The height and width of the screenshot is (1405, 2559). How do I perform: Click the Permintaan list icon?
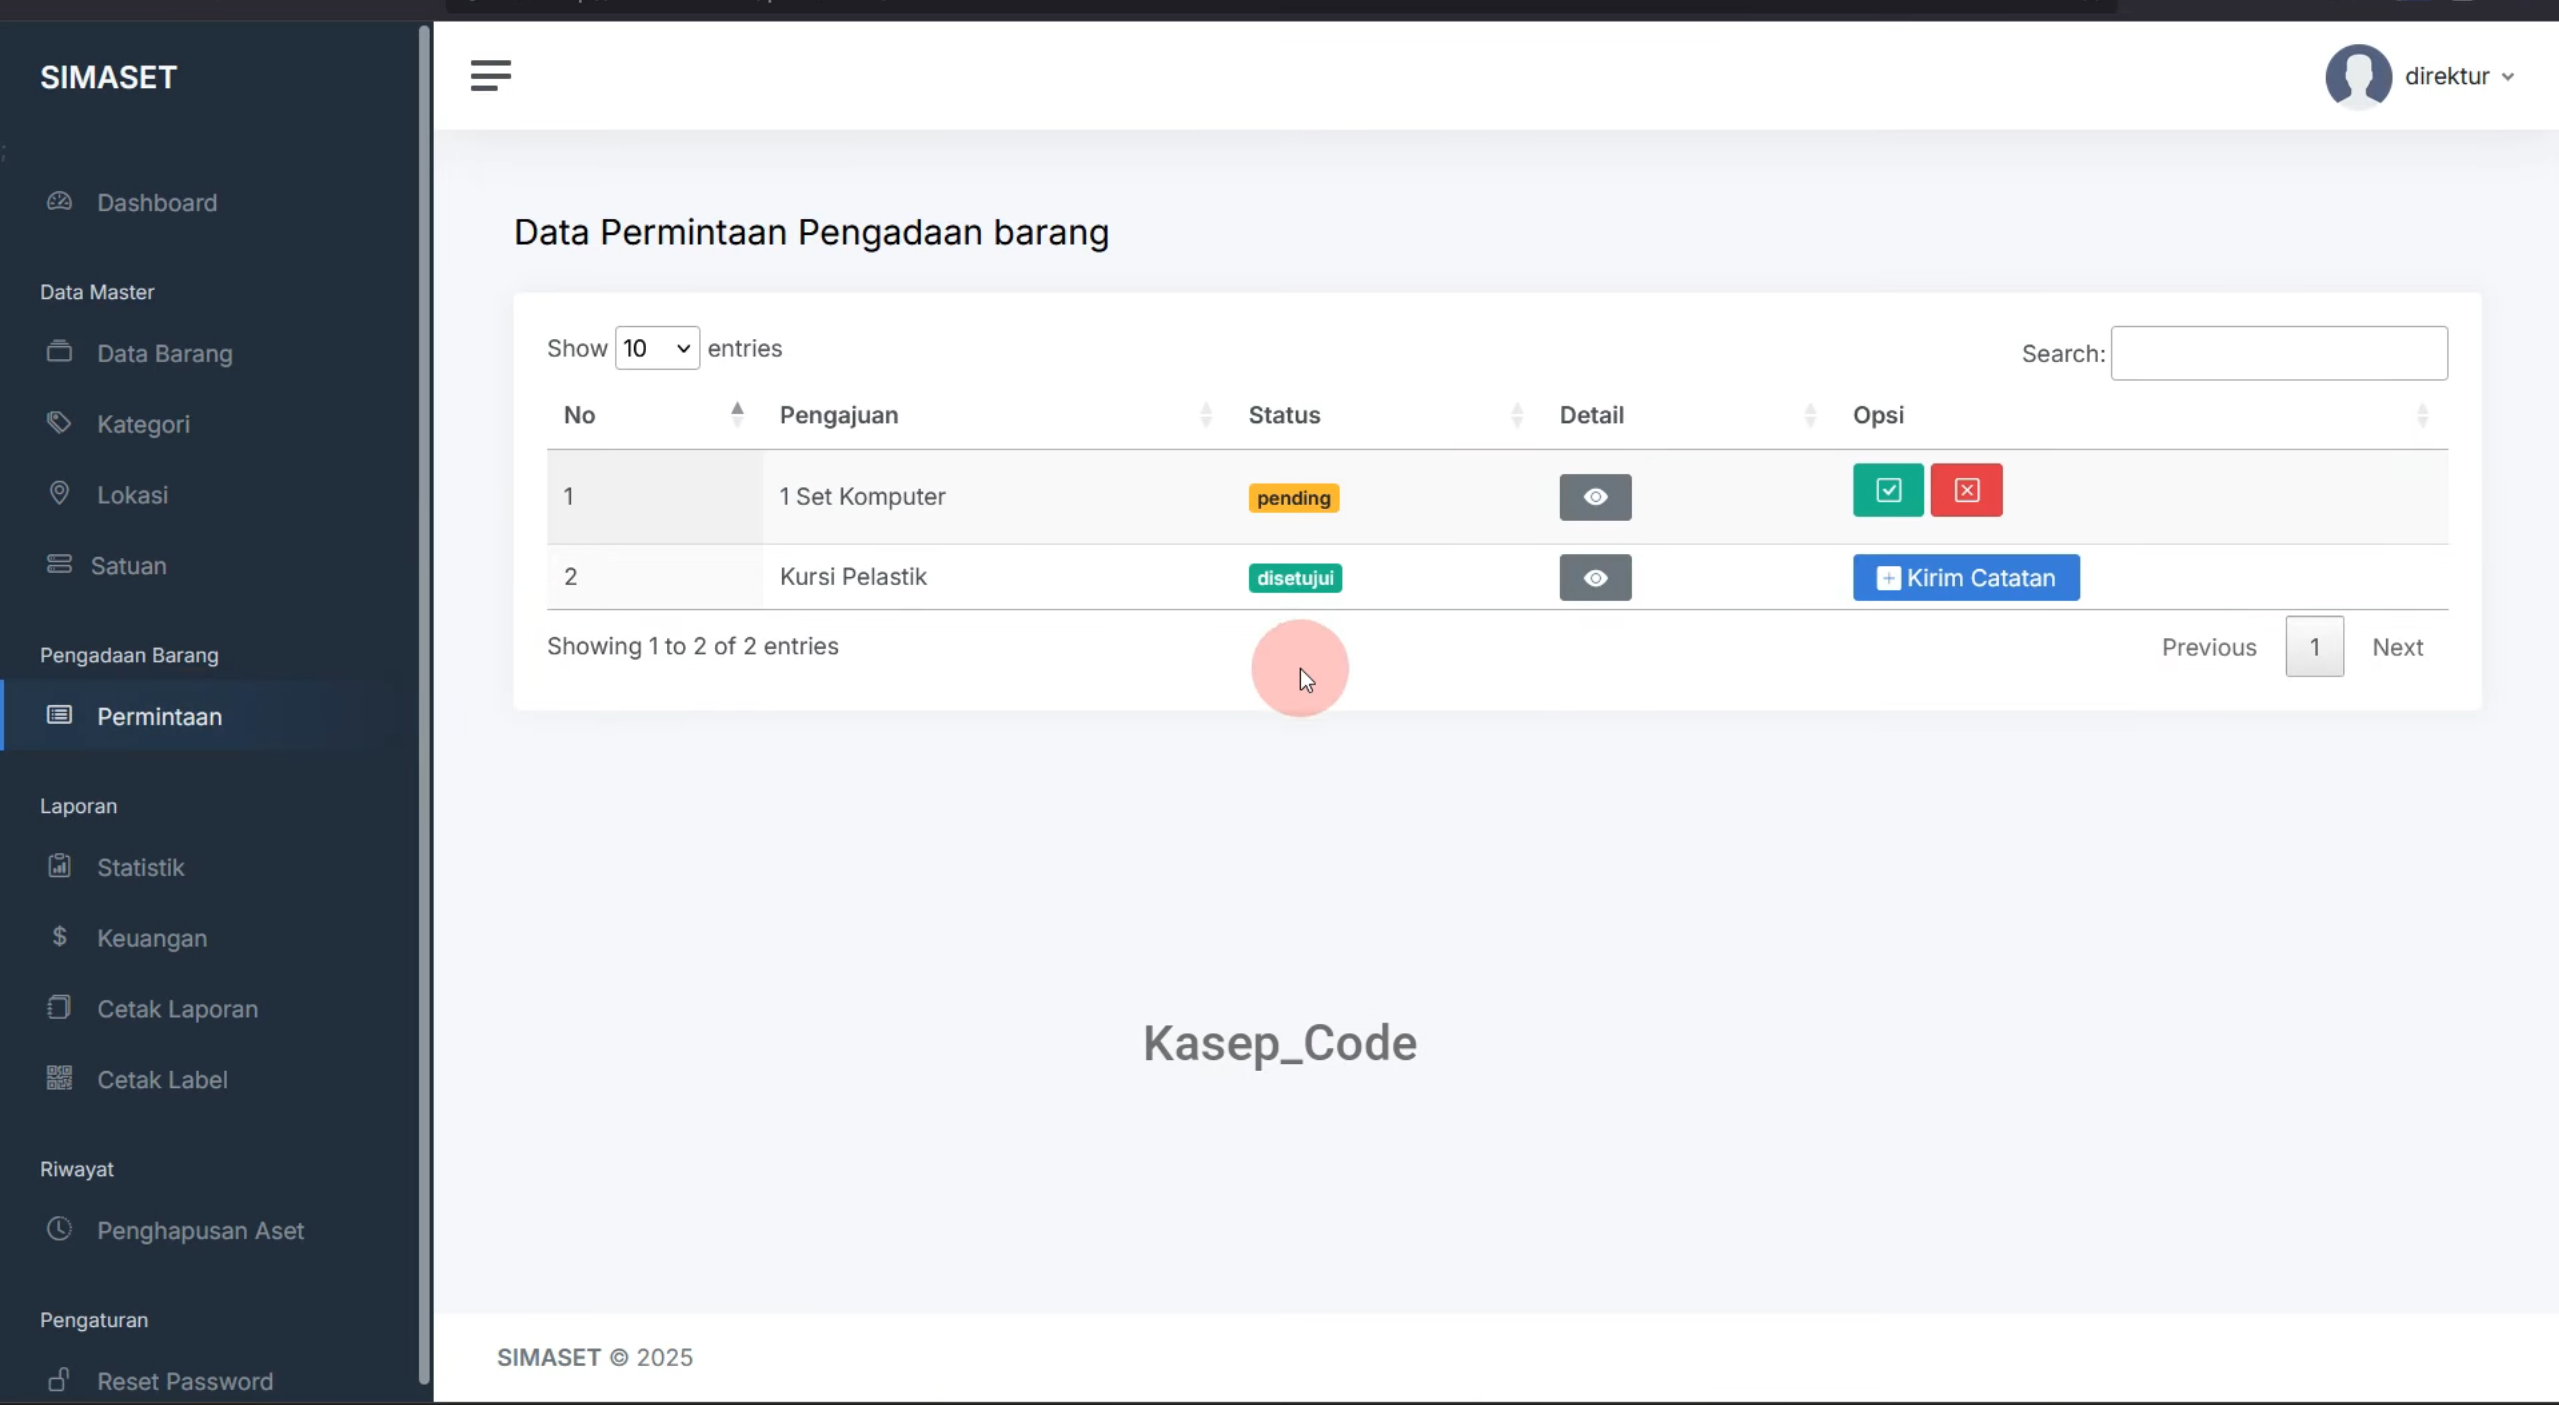pos(59,714)
